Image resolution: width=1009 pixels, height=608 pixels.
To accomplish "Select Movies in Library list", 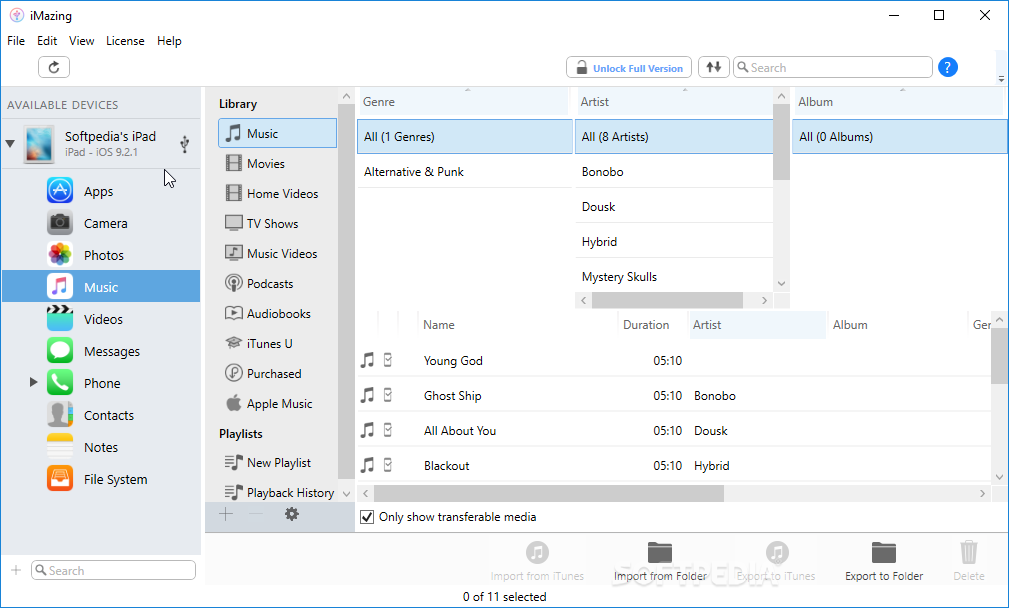I will tap(277, 163).
